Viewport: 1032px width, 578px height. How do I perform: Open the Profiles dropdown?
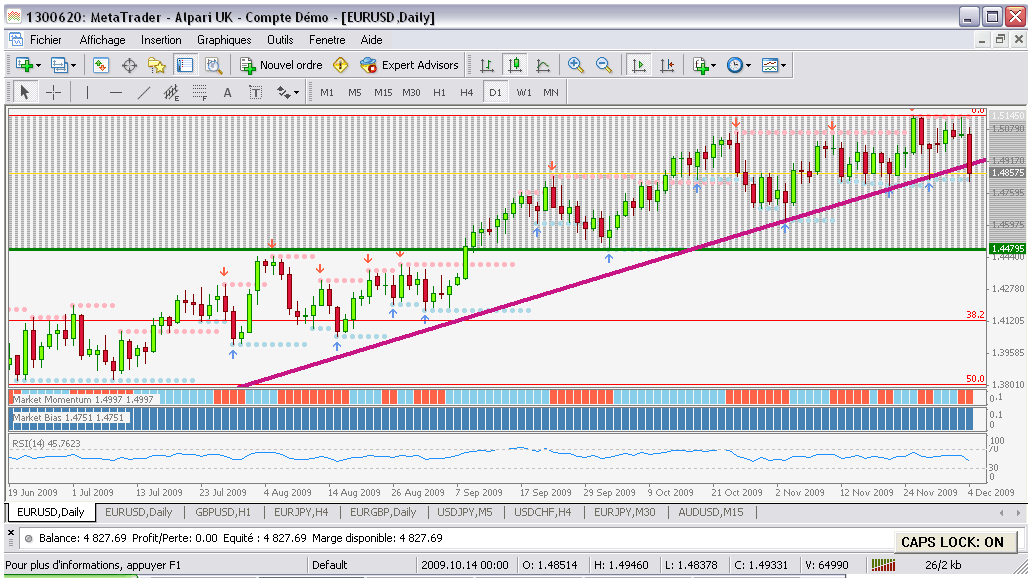(63, 65)
